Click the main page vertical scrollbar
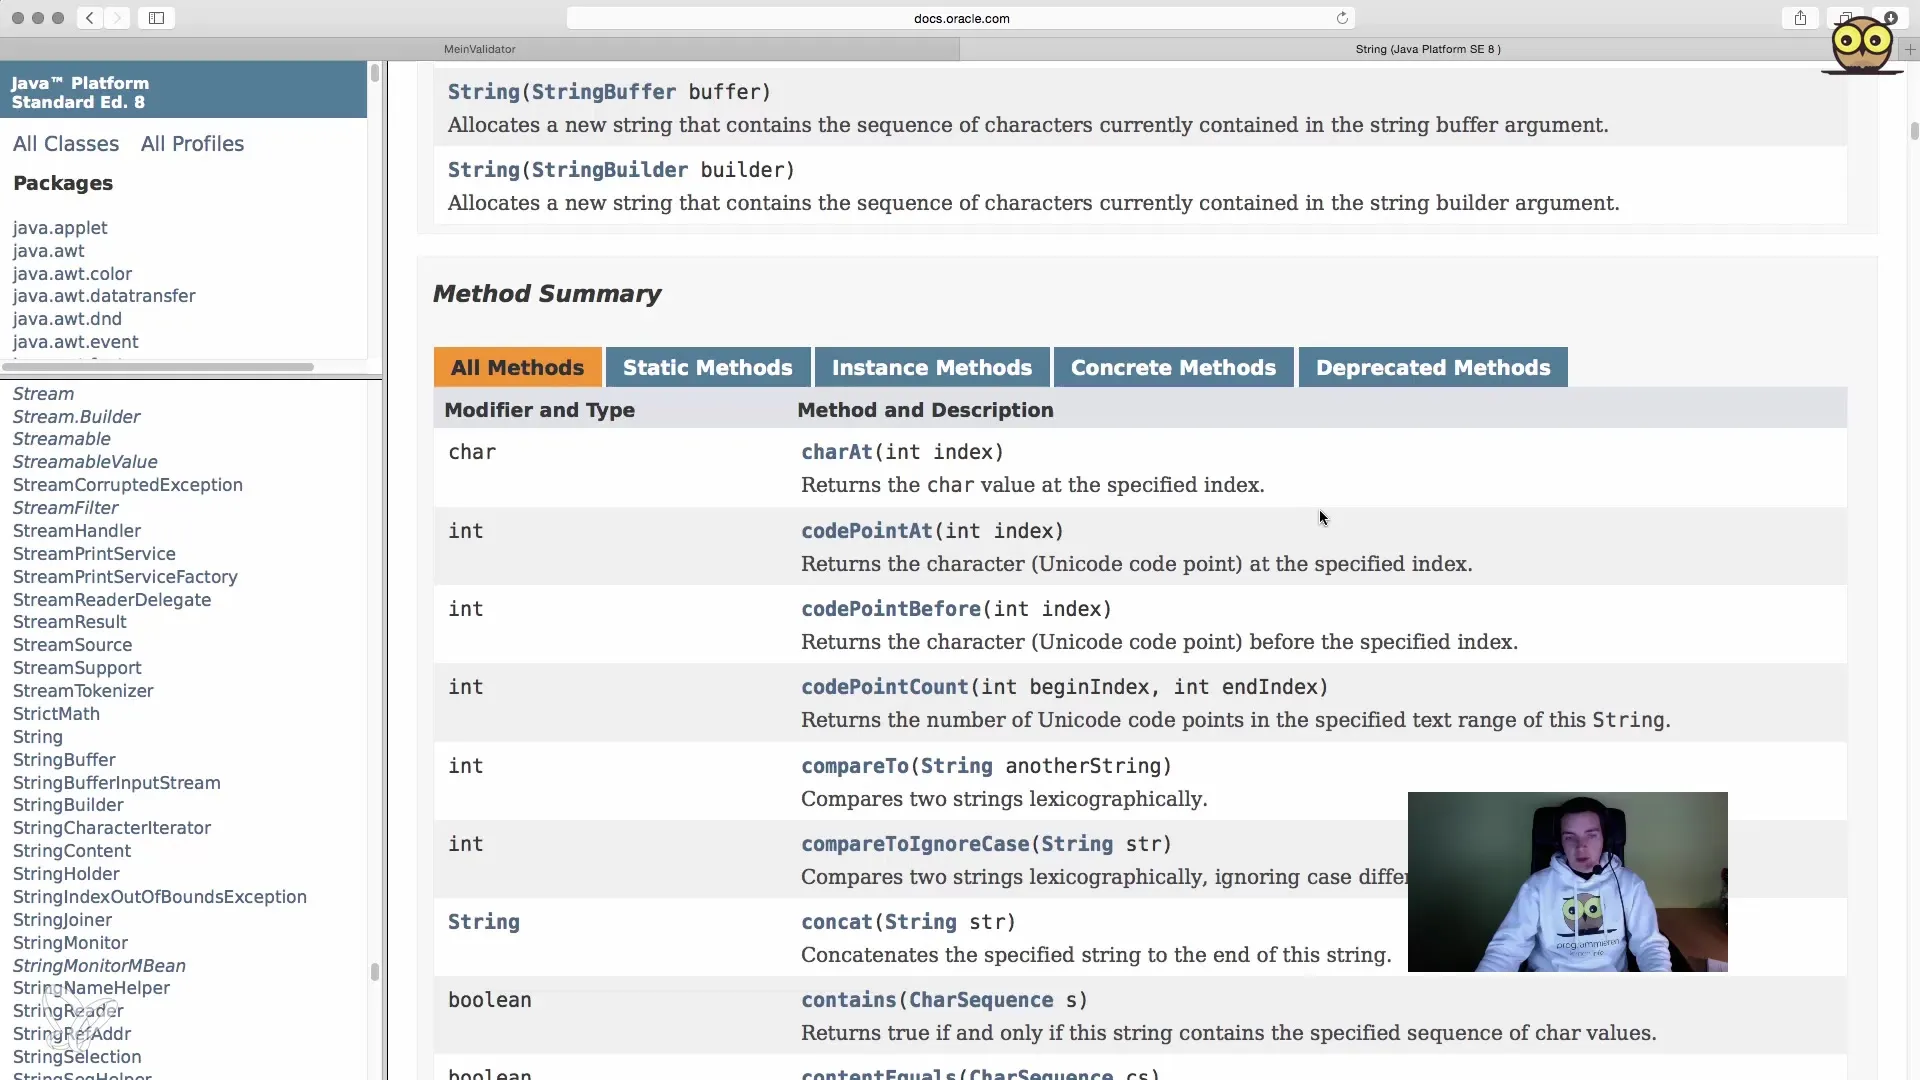 coord(1914,131)
